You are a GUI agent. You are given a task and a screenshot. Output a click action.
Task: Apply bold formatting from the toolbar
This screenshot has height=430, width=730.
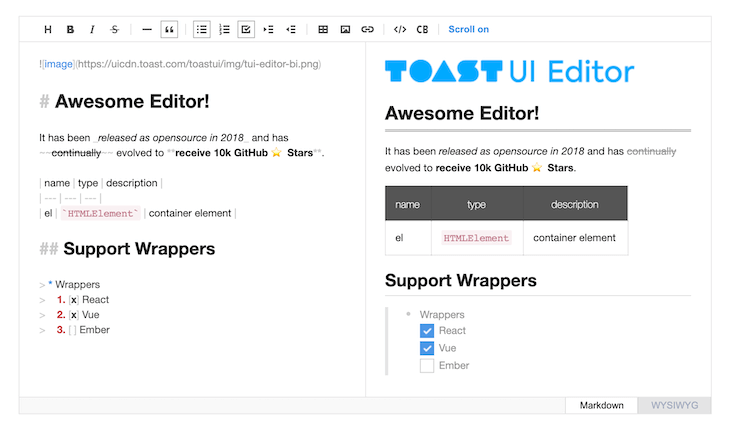[x=70, y=29]
